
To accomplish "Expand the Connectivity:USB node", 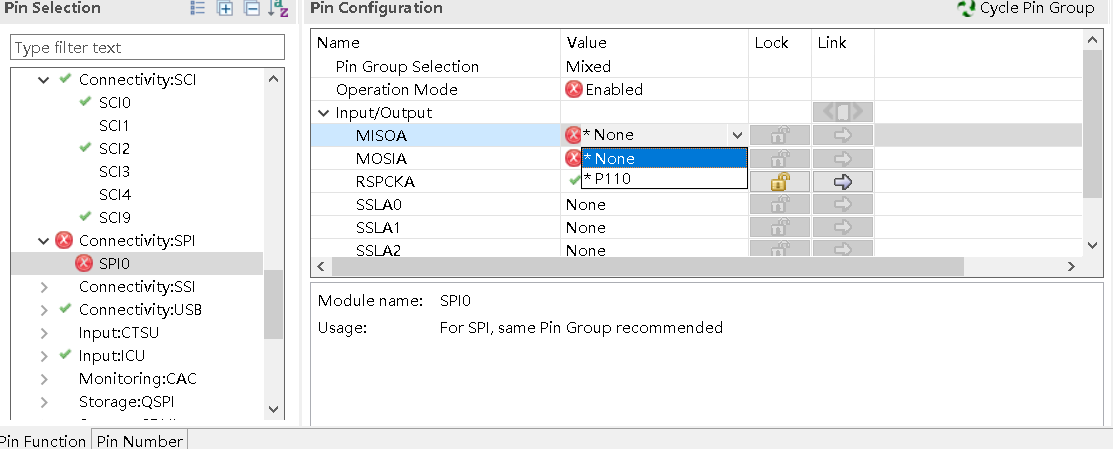I will [44, 310].
